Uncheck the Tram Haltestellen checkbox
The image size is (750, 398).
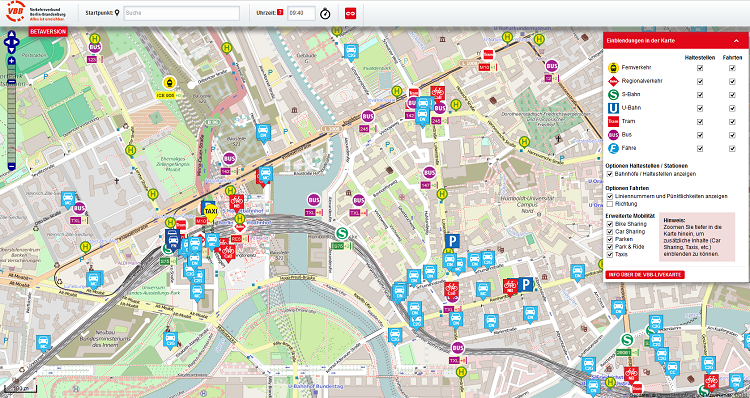[700, 122]
